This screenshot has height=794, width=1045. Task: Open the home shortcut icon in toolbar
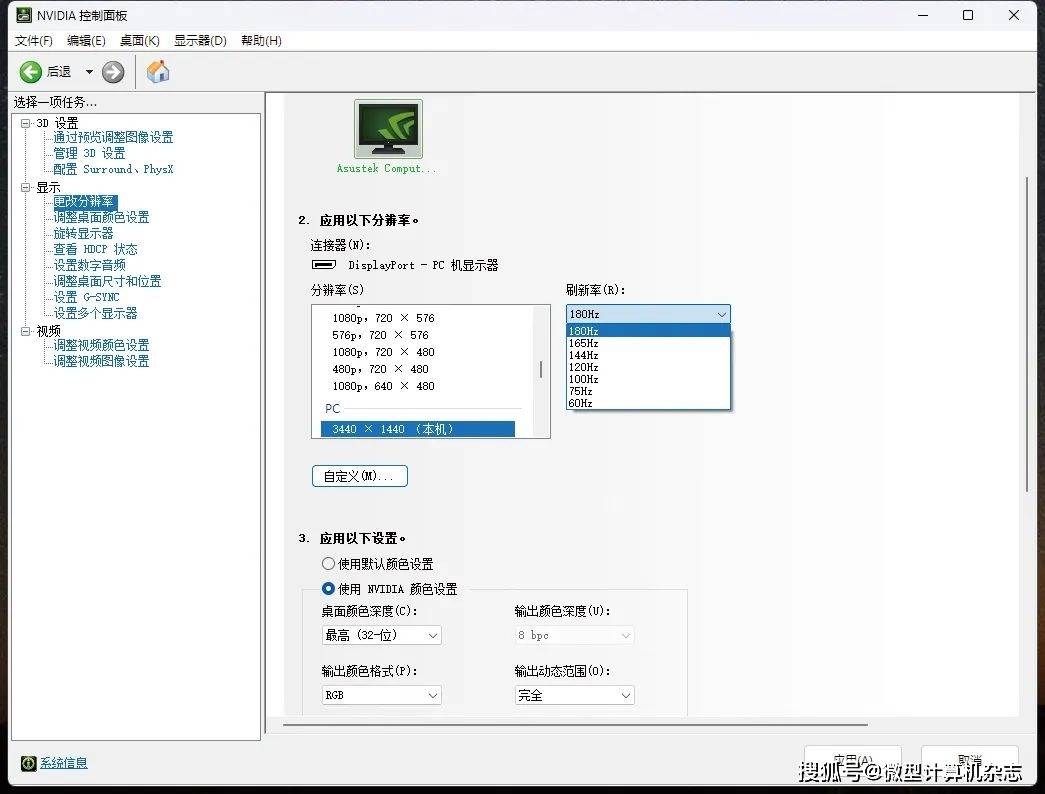[157, 71]
